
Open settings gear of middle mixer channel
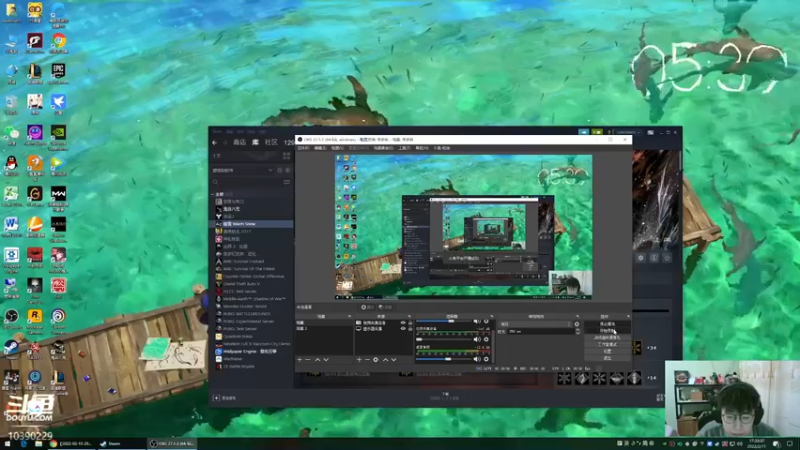click(x=486, y=339)
